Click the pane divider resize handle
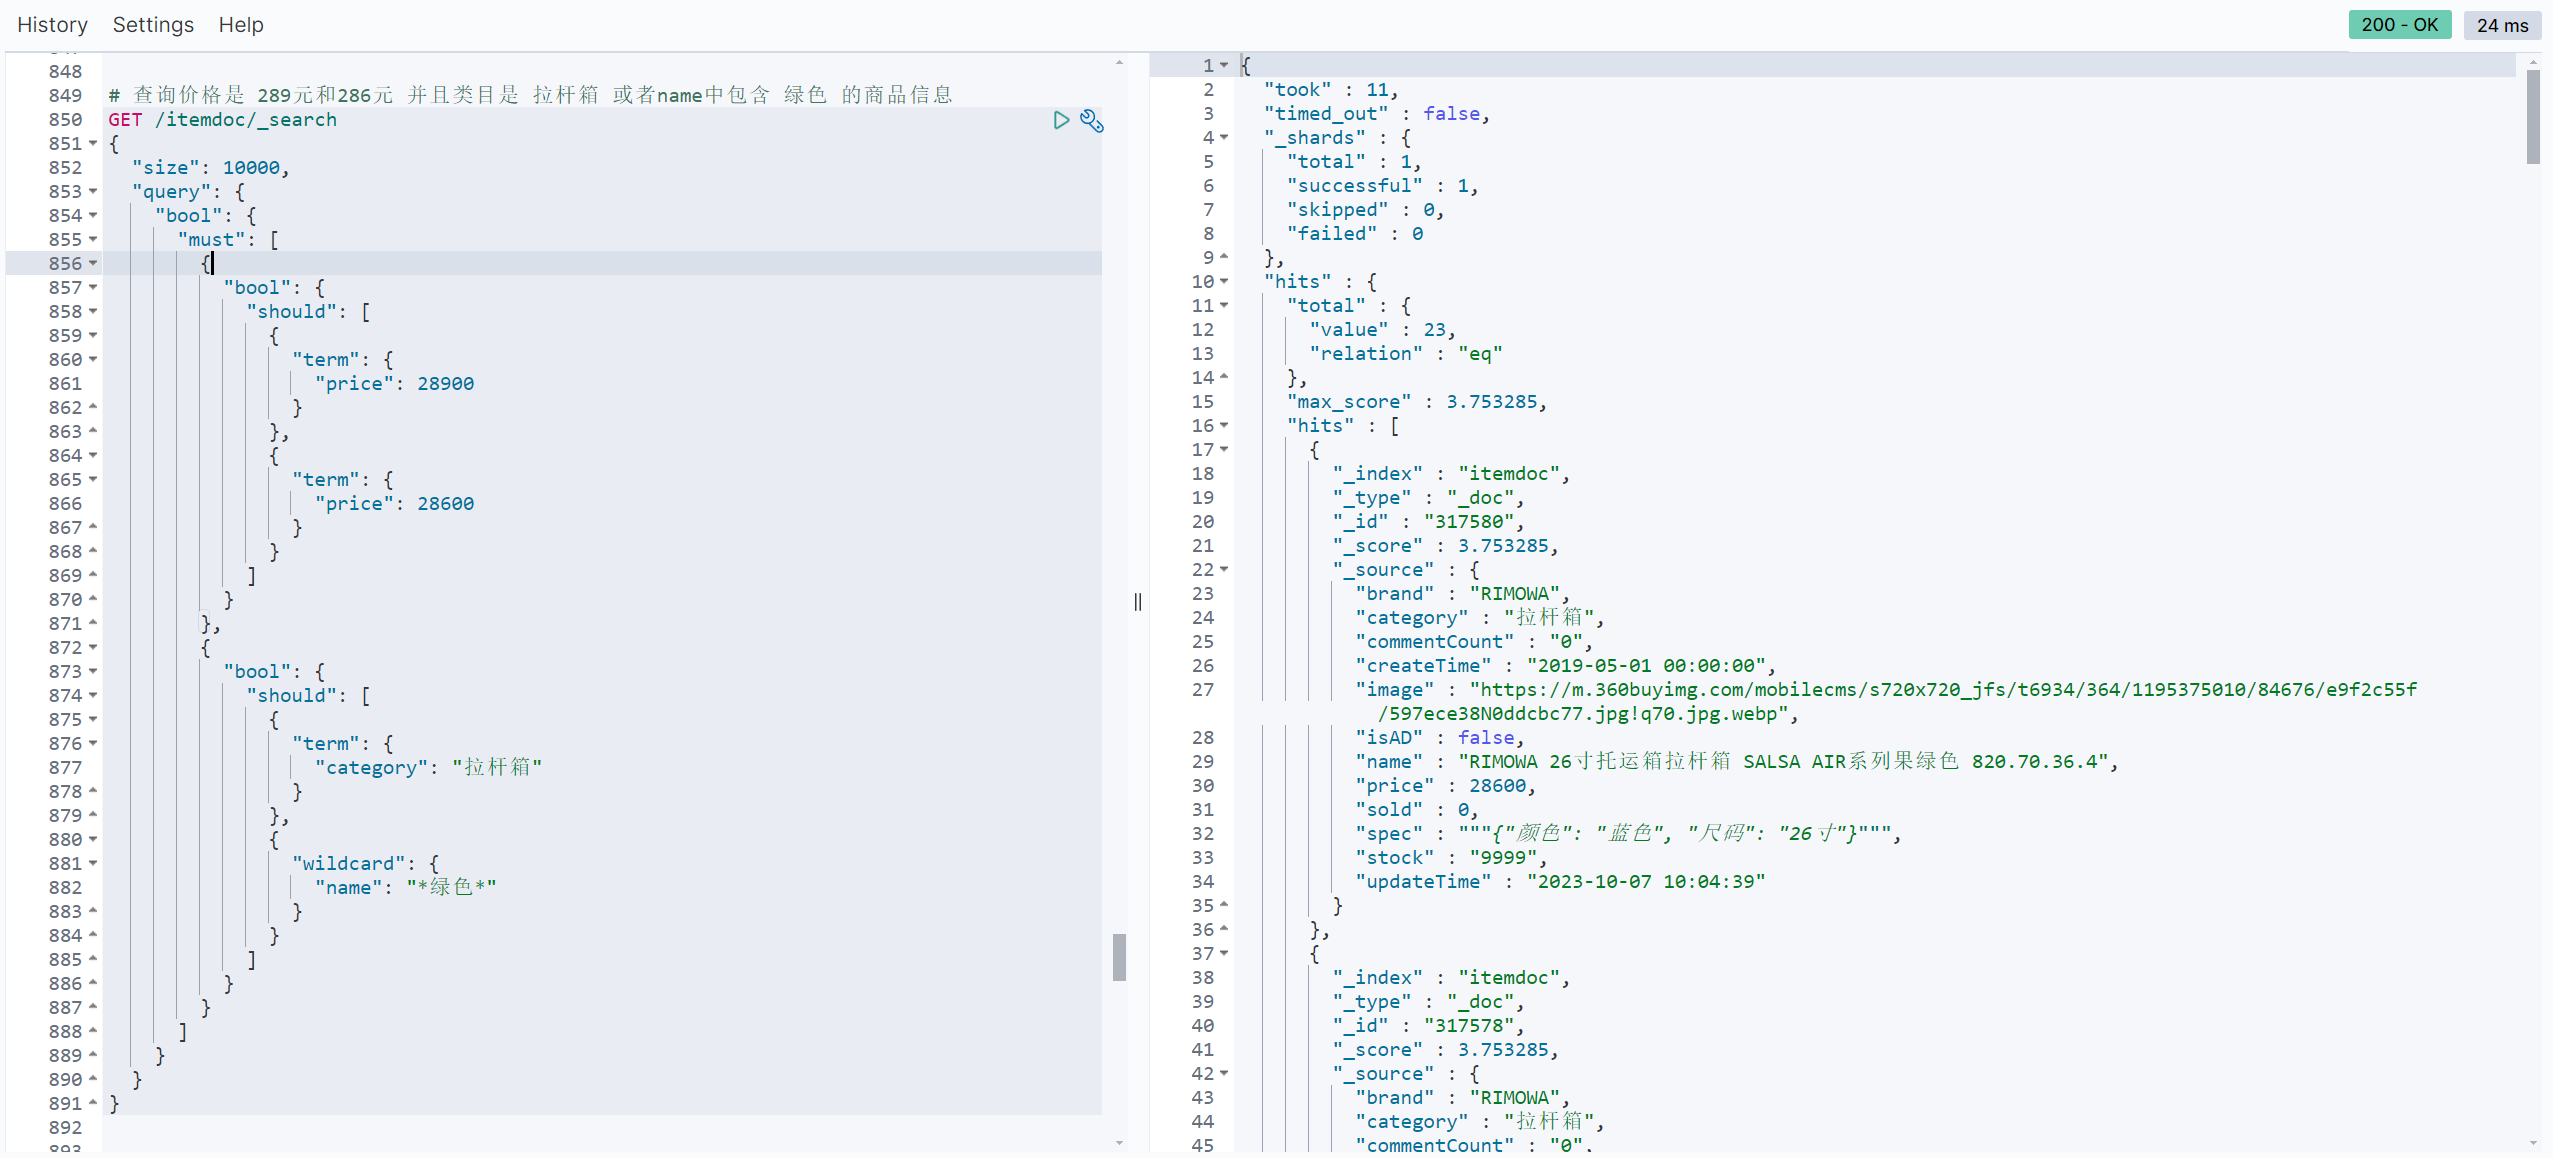 [x=1138, y=601]
